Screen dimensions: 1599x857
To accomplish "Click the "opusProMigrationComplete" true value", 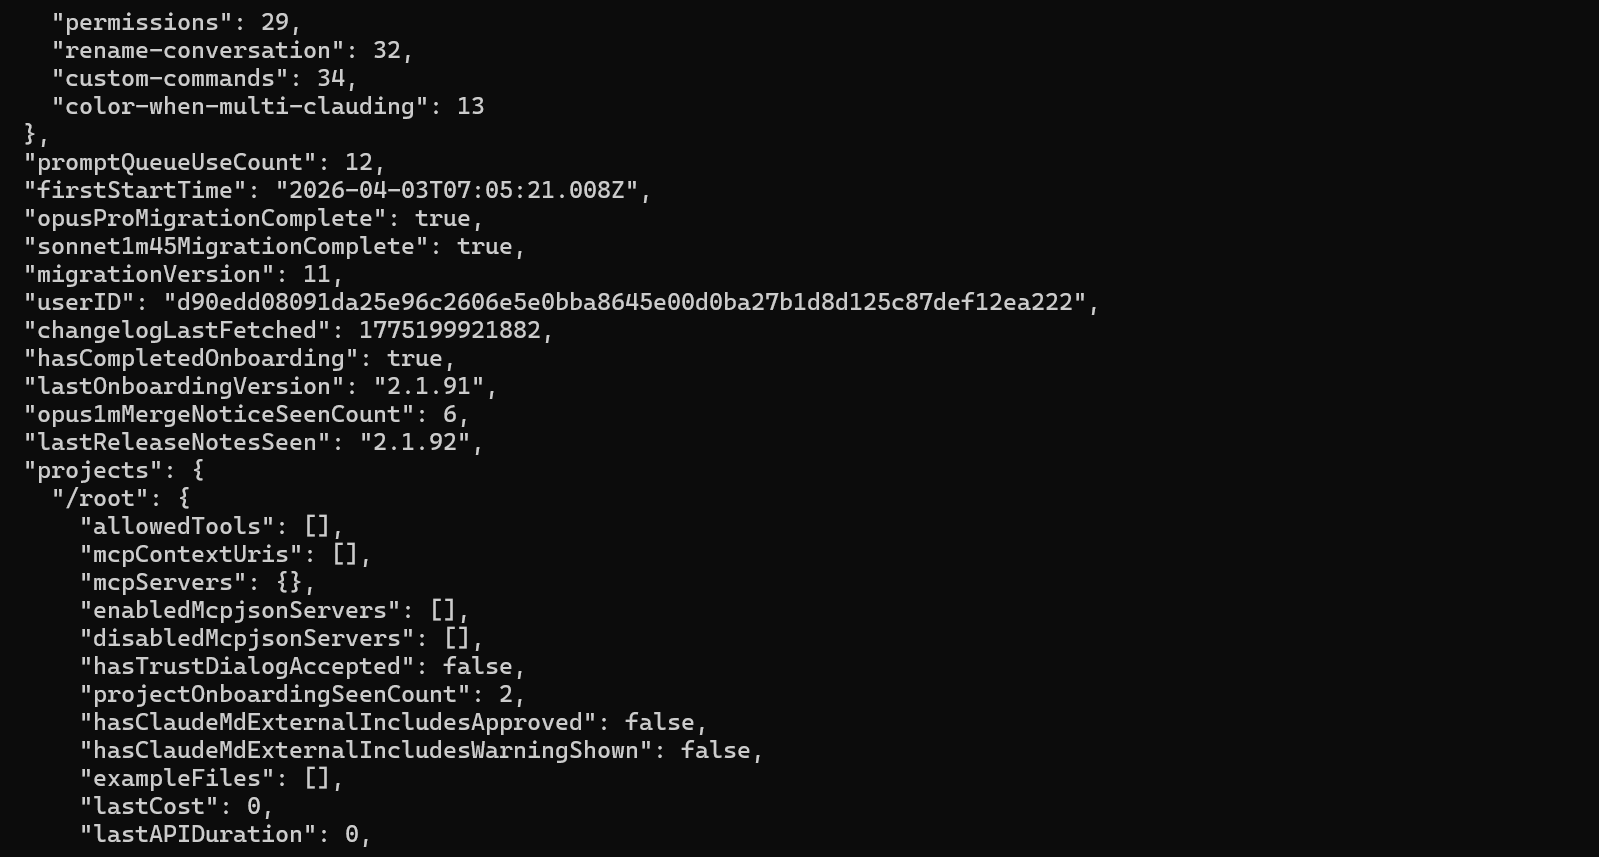I will pos(442,218).
